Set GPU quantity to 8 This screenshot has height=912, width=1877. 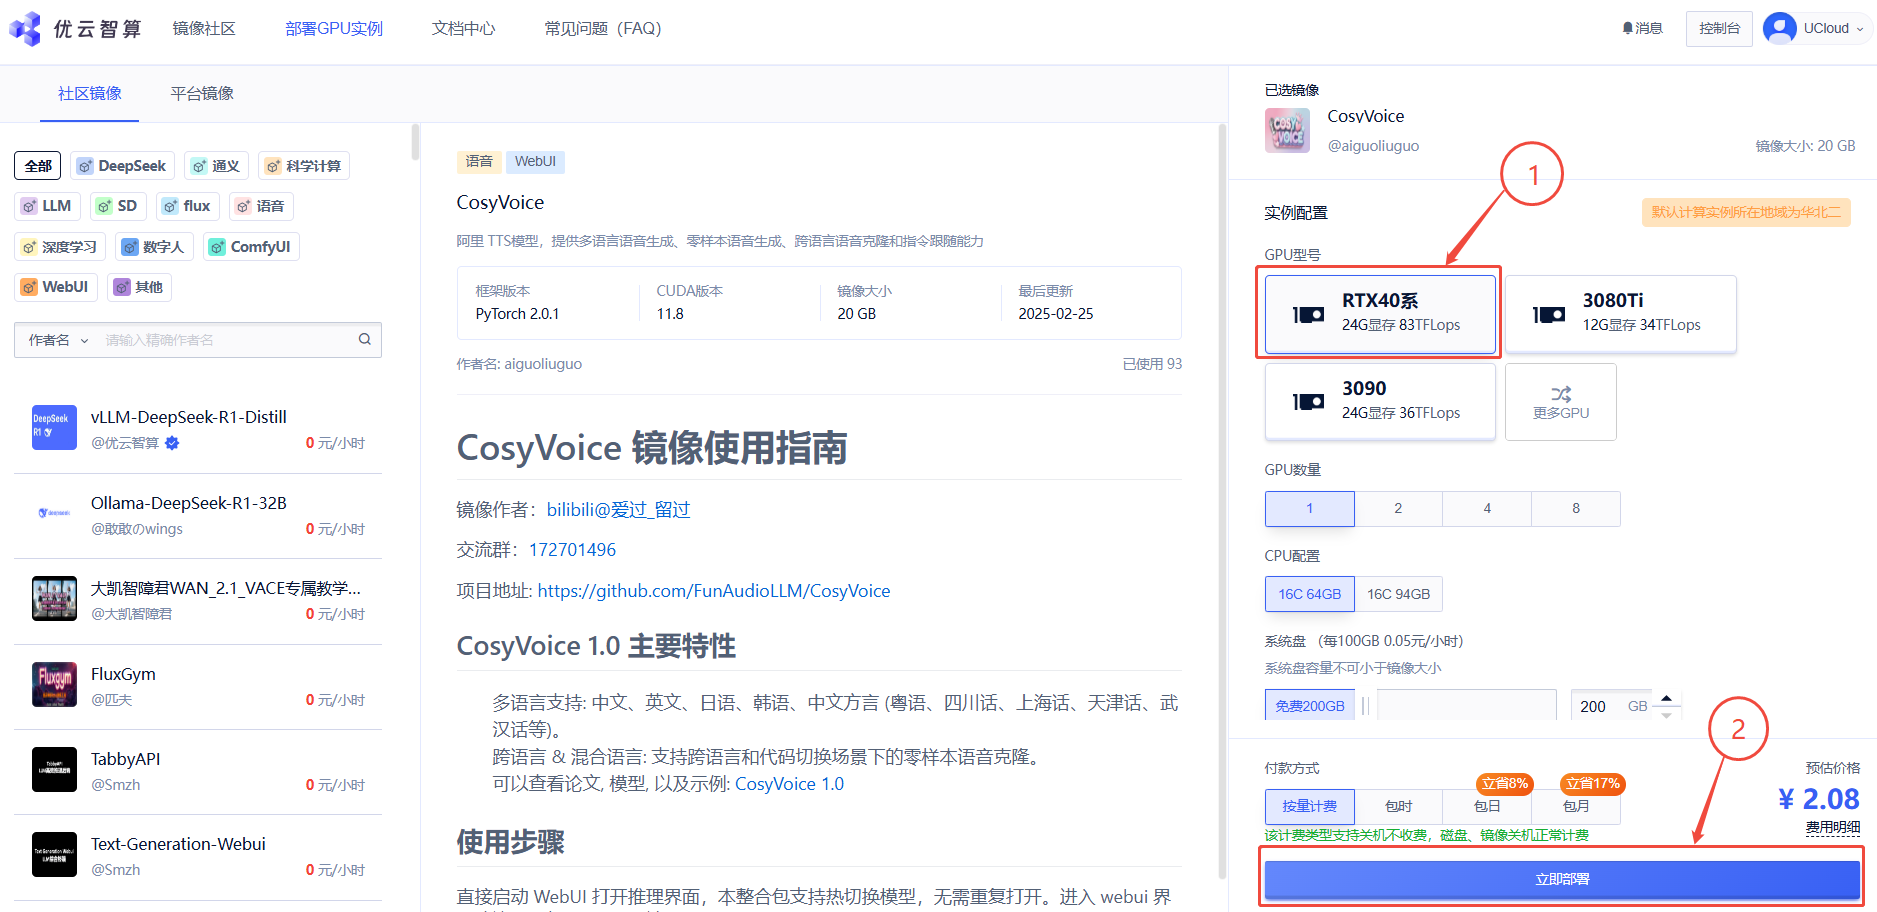(x=1576, y=509)
